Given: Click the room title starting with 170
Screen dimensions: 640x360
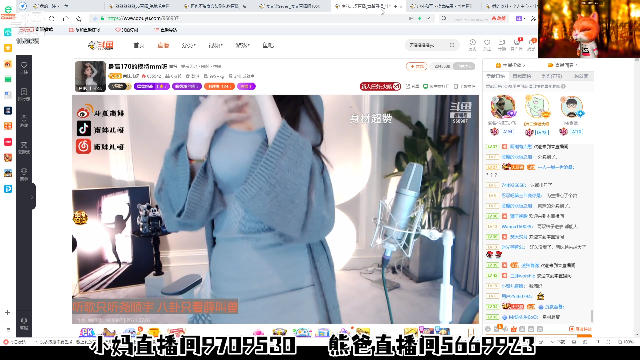Looking at the screenshot, I should click(x=138, y=66).
